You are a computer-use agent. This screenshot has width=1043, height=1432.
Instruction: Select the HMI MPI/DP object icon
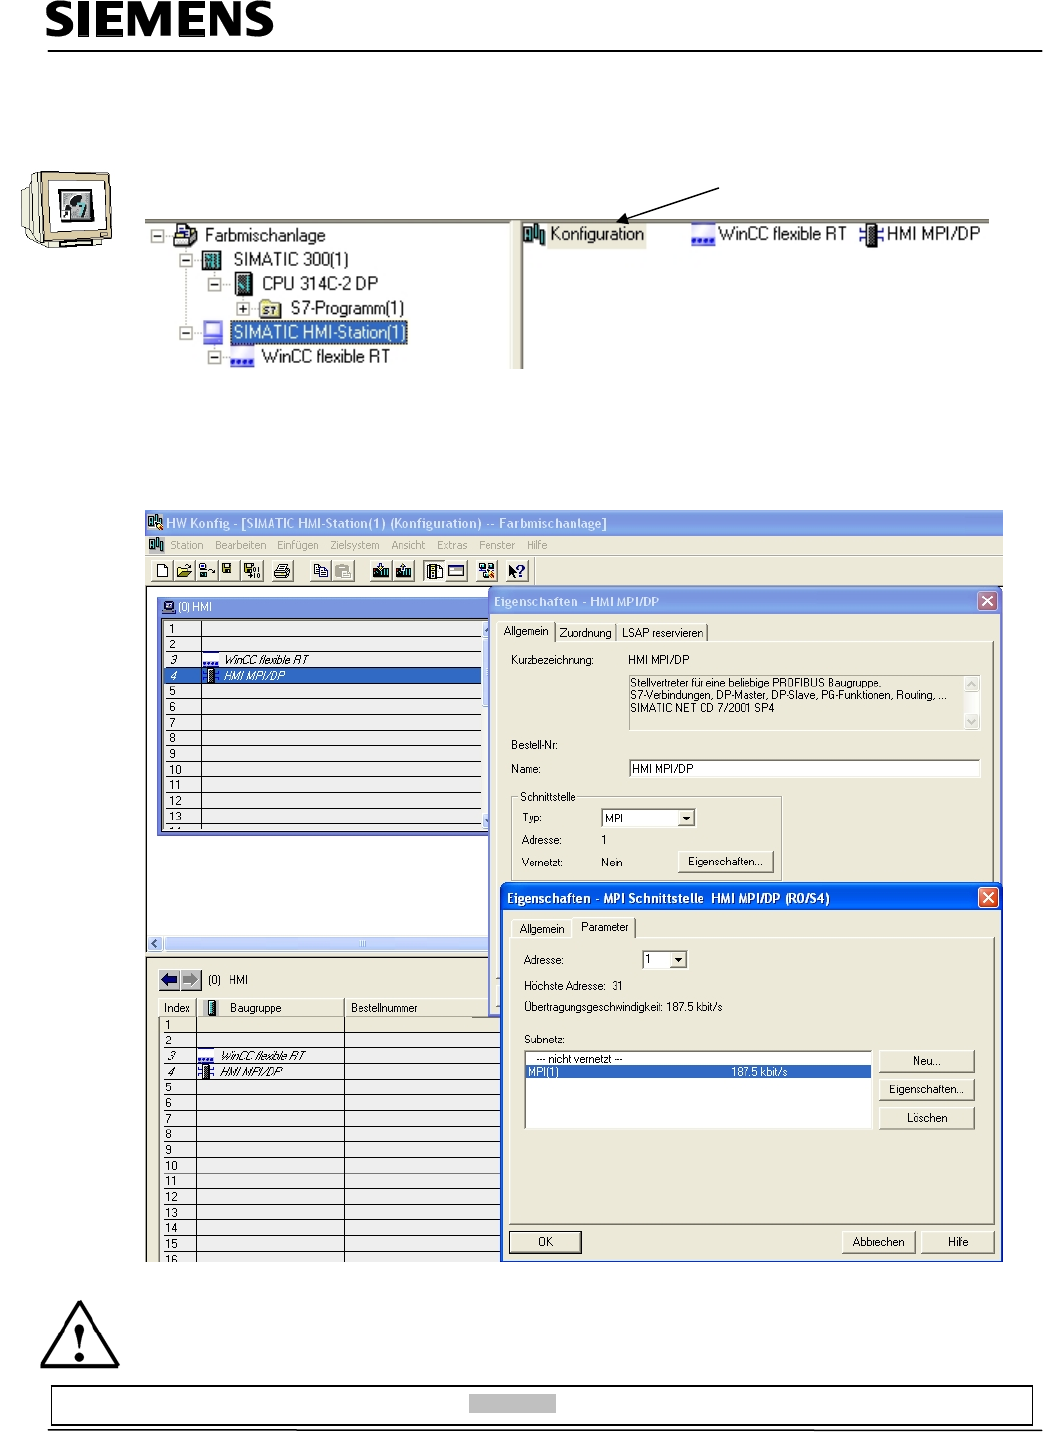871,235
